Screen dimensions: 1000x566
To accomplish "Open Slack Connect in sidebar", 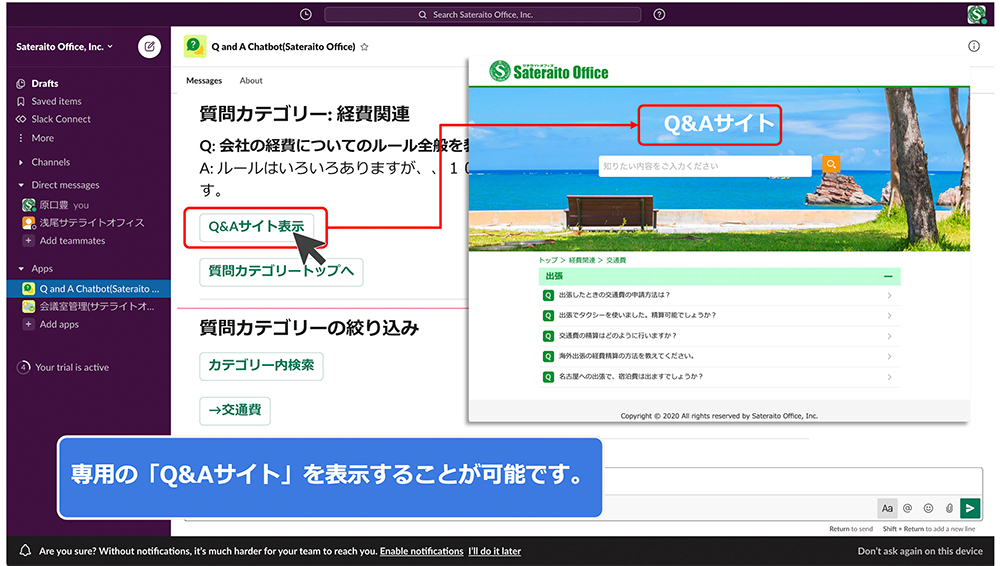I will coord(61,119).
